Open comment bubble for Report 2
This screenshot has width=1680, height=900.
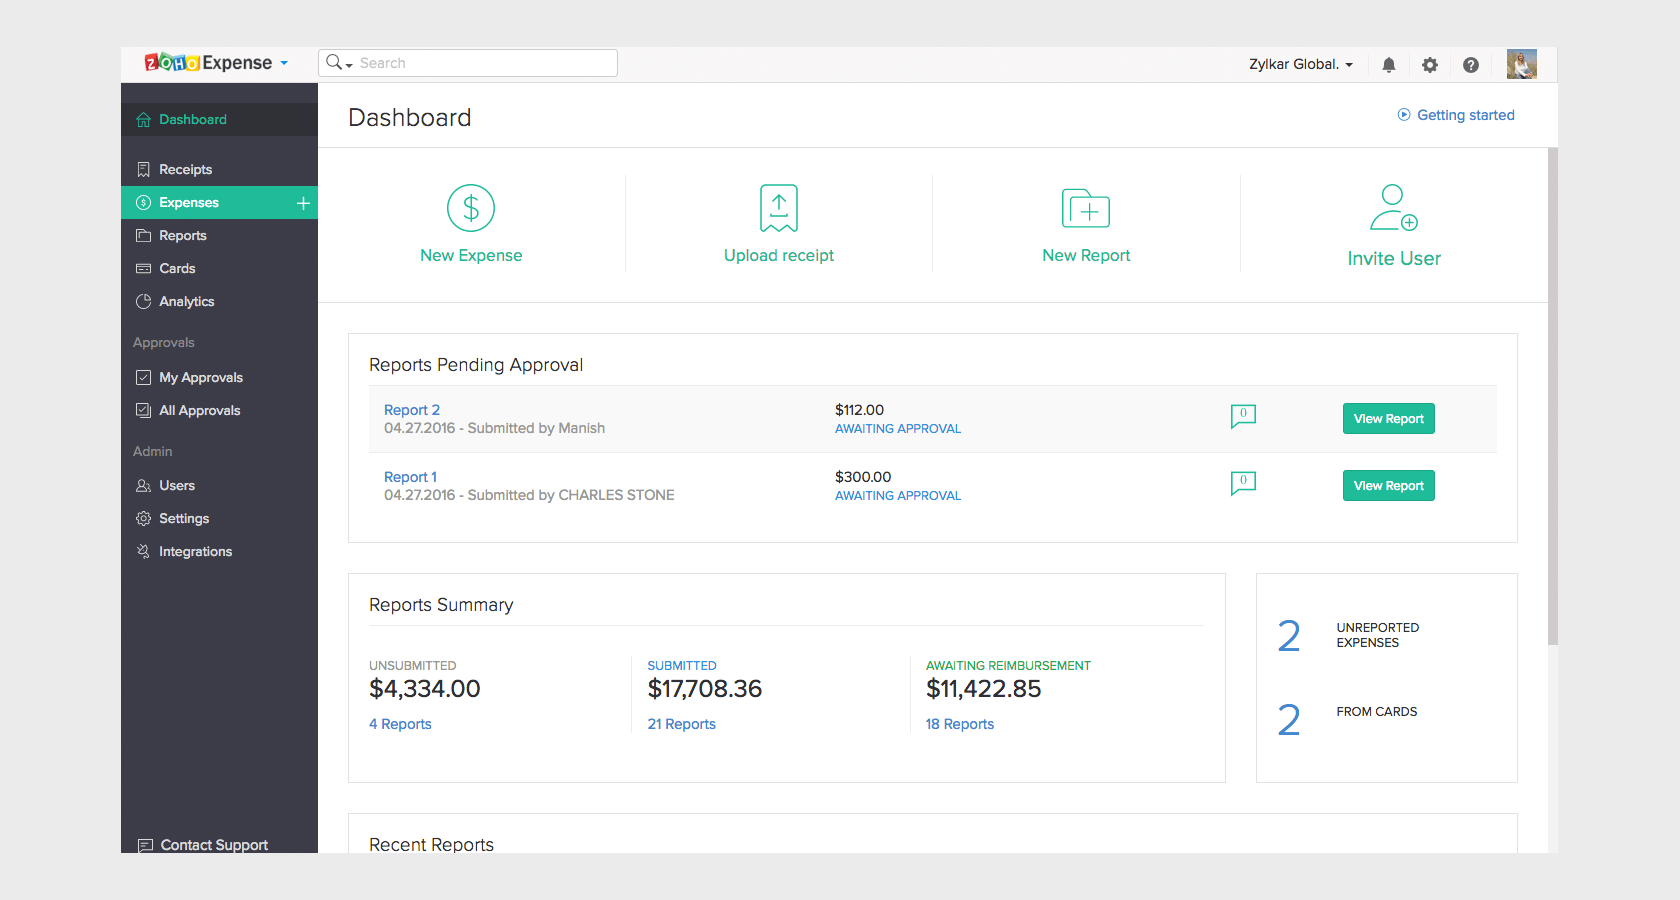tap(1242, 417)
